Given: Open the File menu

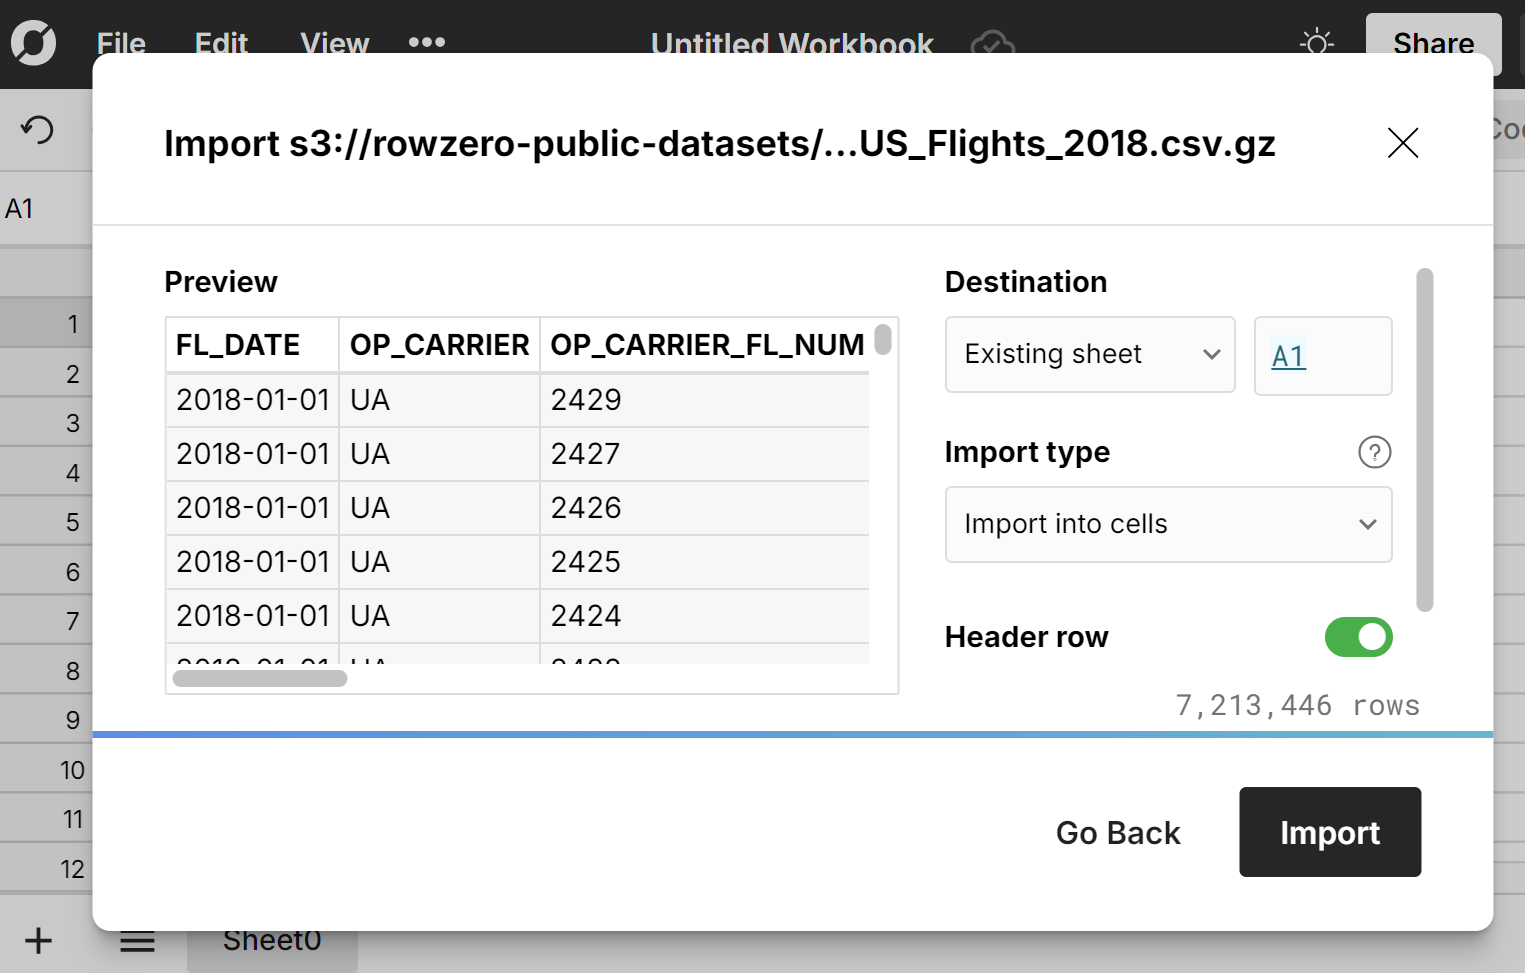Looking at the screenshot, I should 120,44.
